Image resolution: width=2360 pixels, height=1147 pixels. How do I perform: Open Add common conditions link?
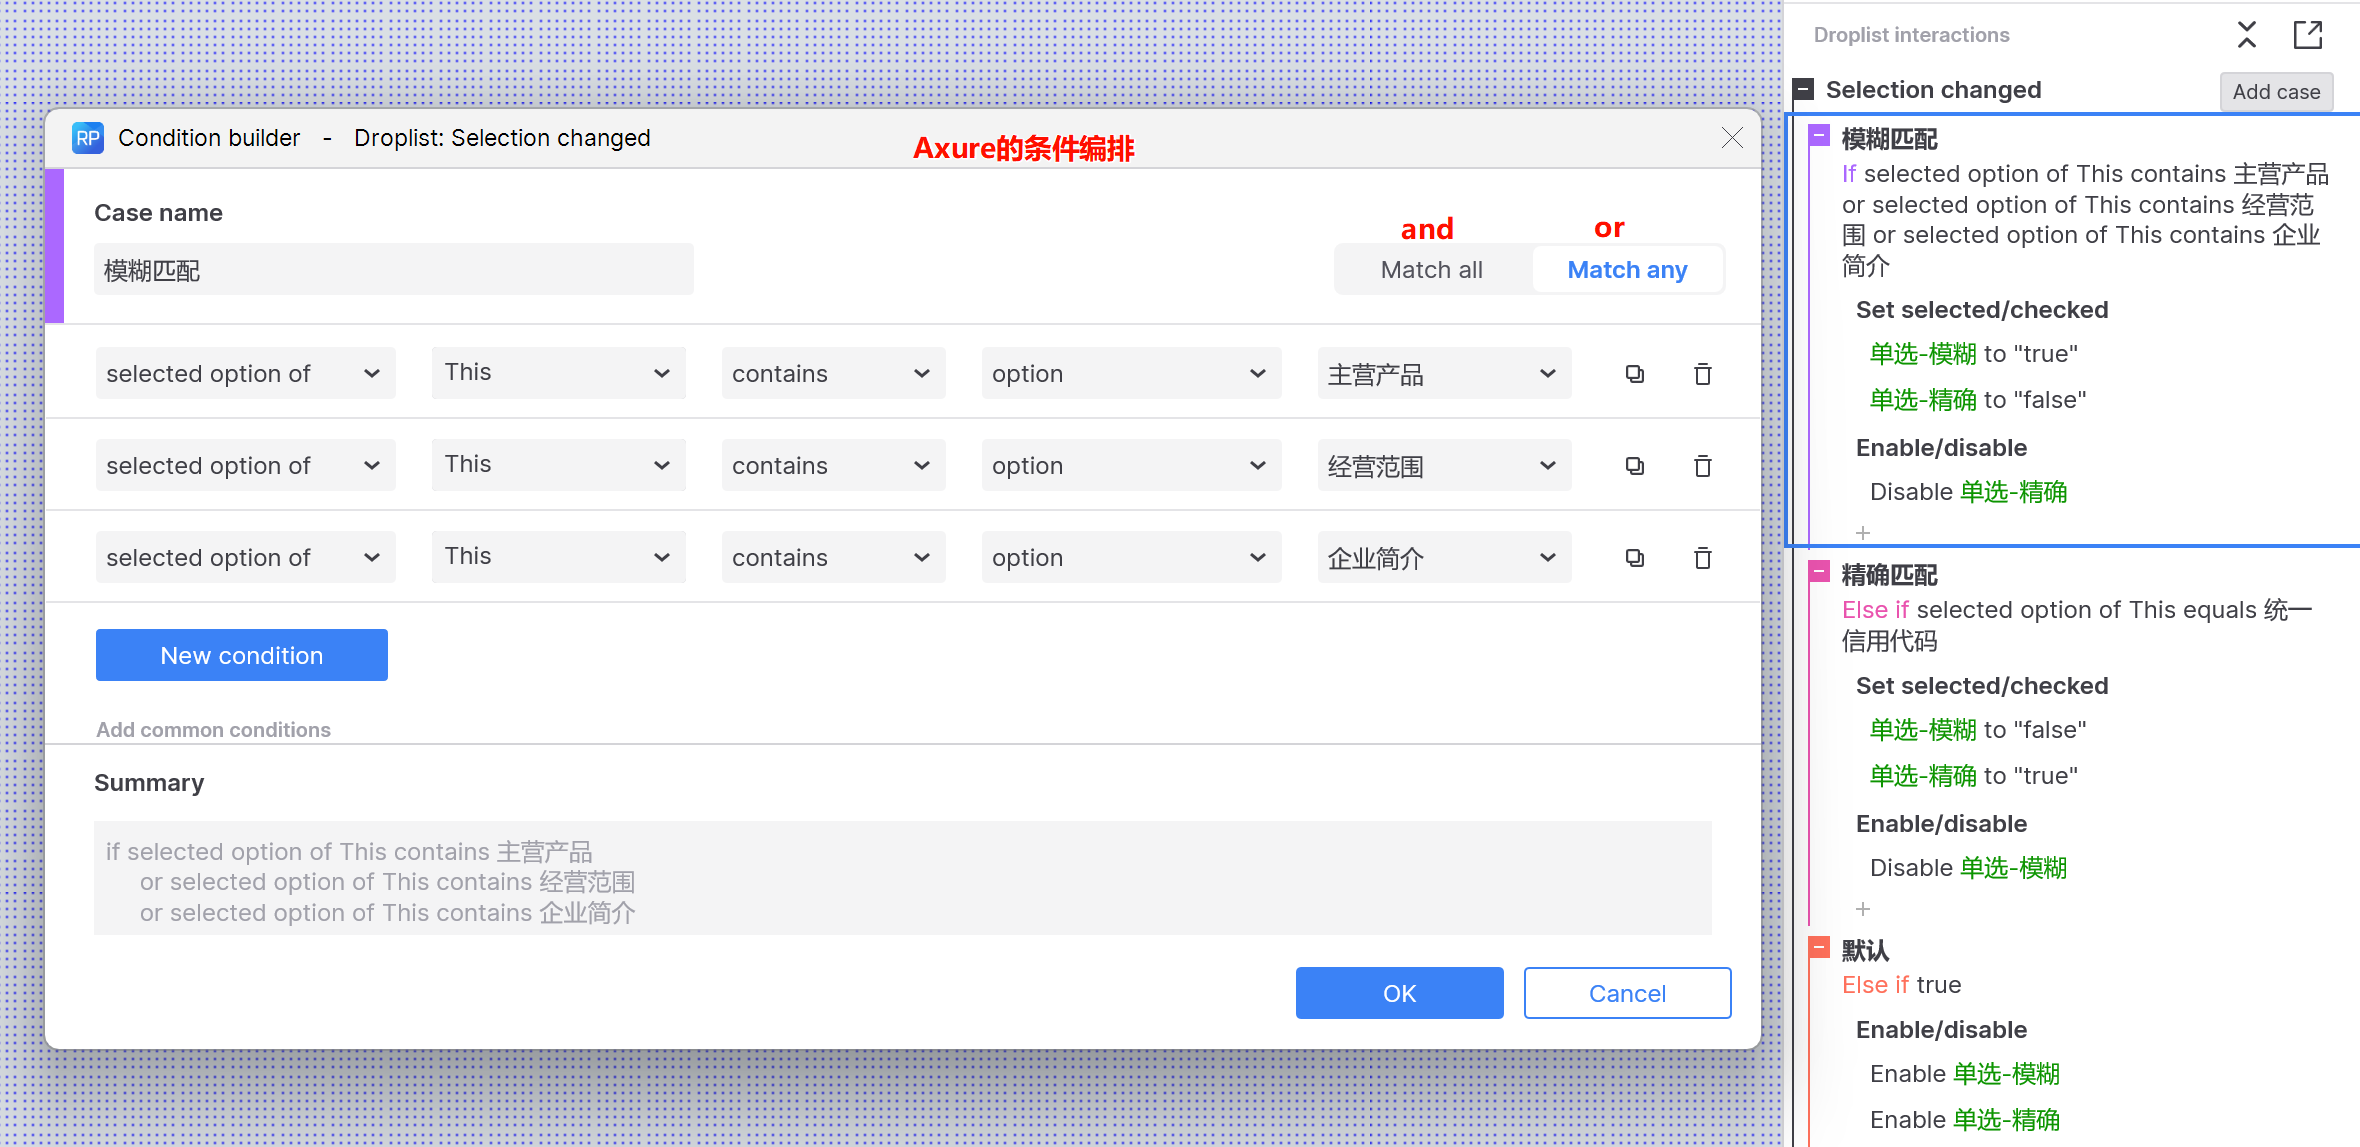[213, 730]
